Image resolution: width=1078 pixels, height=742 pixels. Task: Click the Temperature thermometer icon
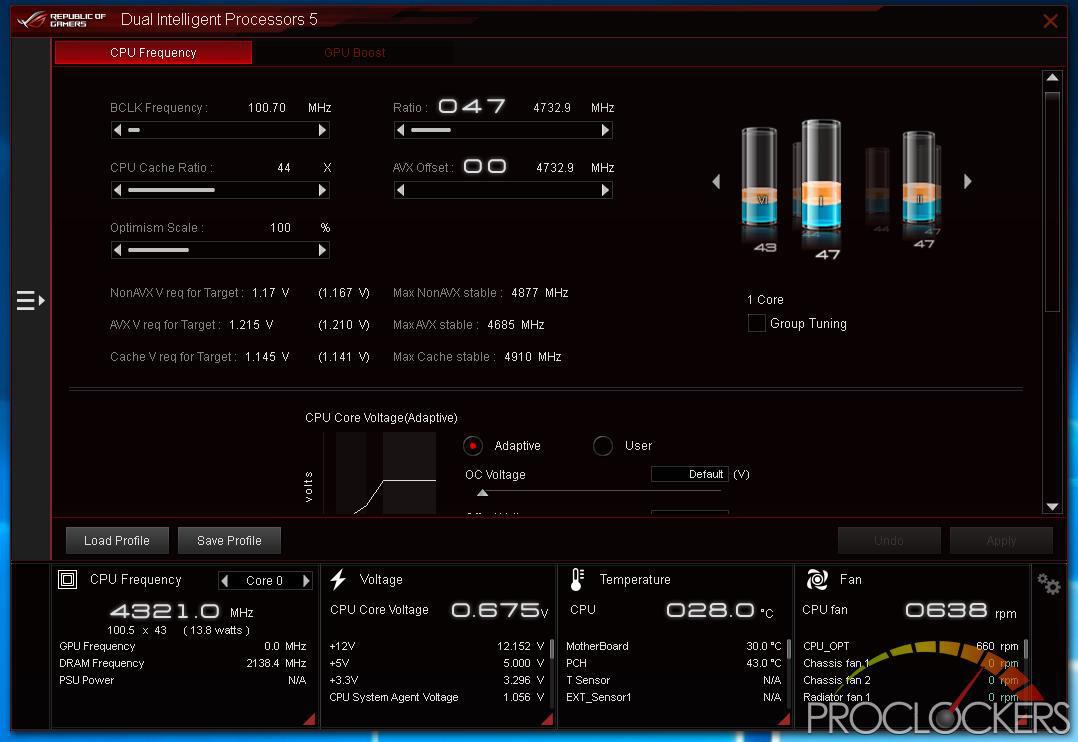[577, 580]
